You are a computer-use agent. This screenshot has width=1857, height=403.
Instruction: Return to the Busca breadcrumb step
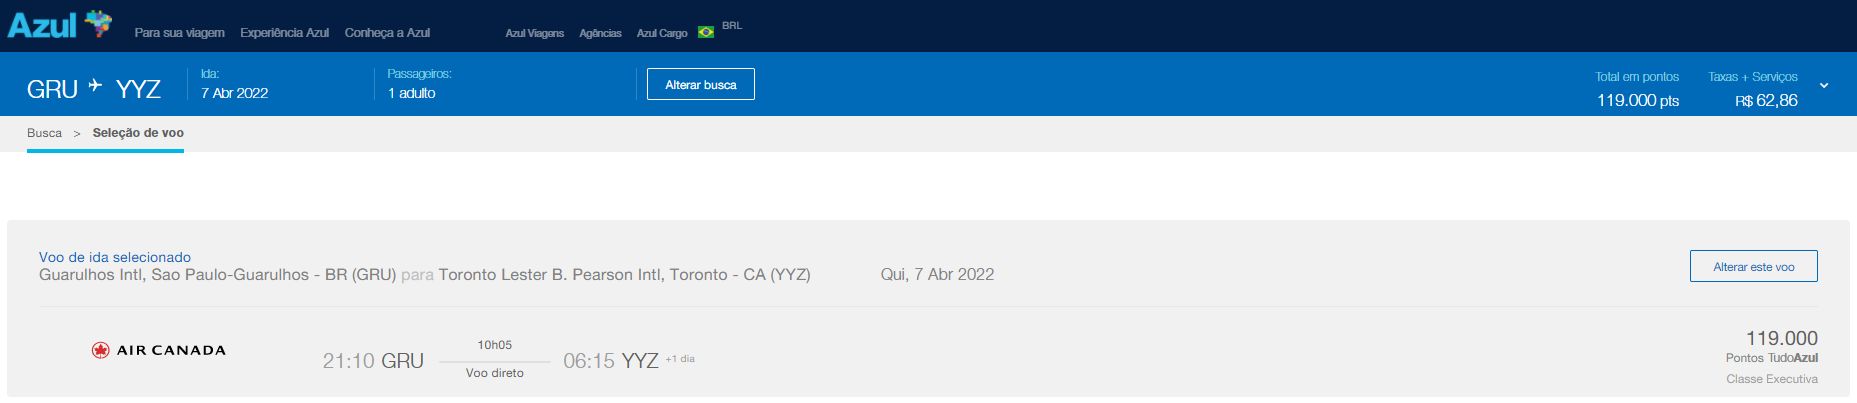tap(44, 133)
